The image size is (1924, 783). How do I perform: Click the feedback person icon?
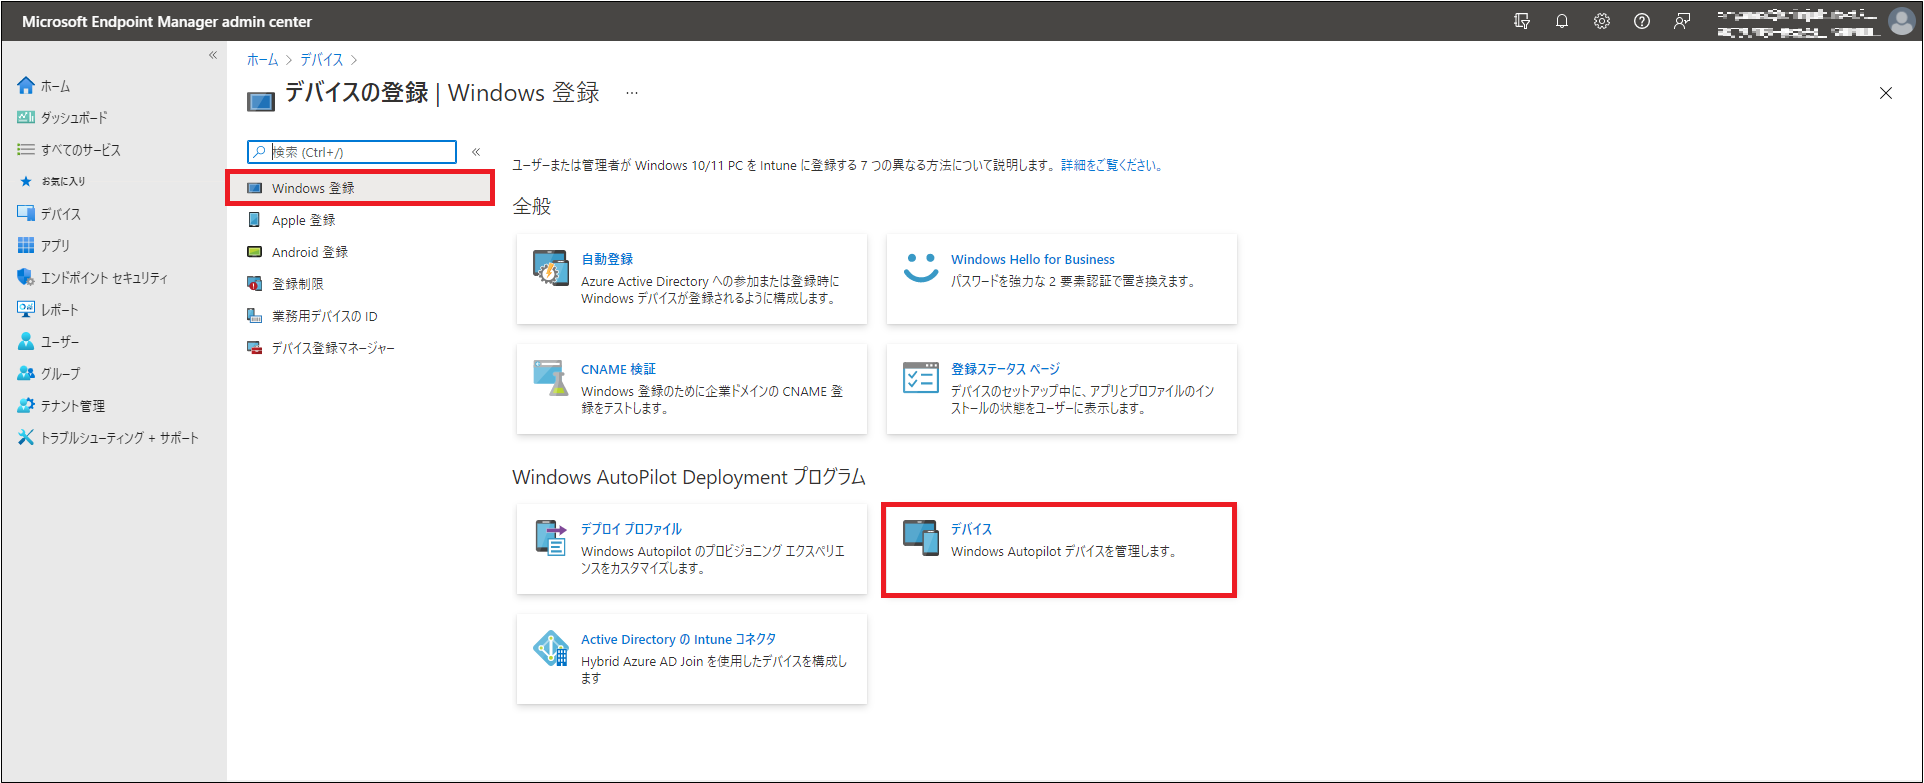point(1682,21)
